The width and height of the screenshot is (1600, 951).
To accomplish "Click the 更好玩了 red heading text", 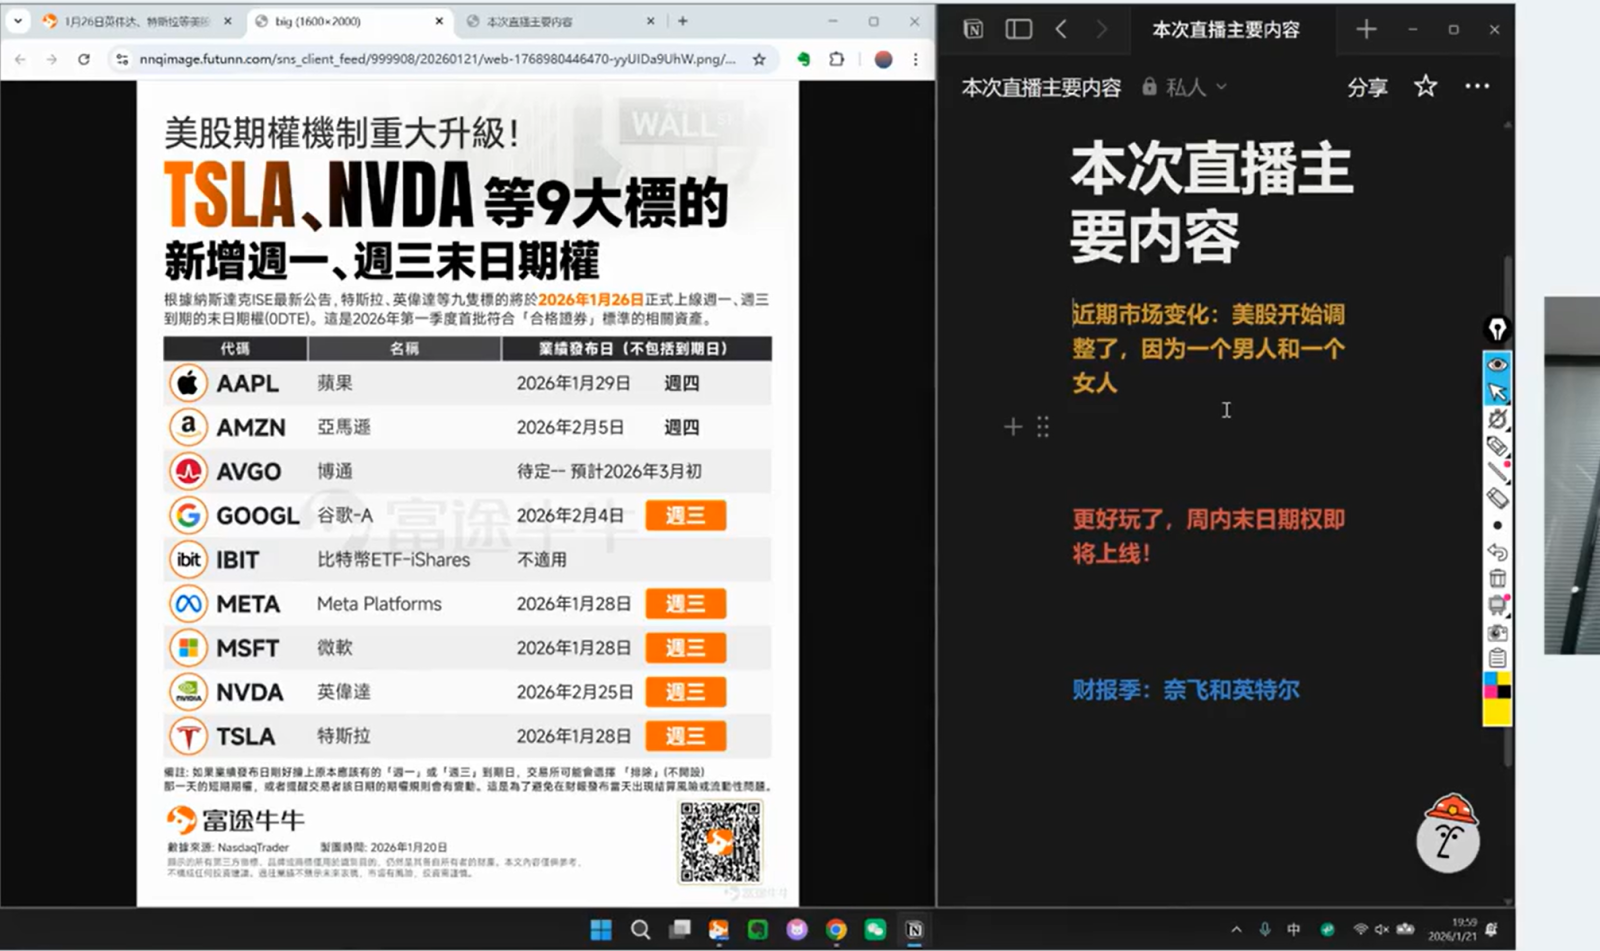I will click(x=1208, y=536).
